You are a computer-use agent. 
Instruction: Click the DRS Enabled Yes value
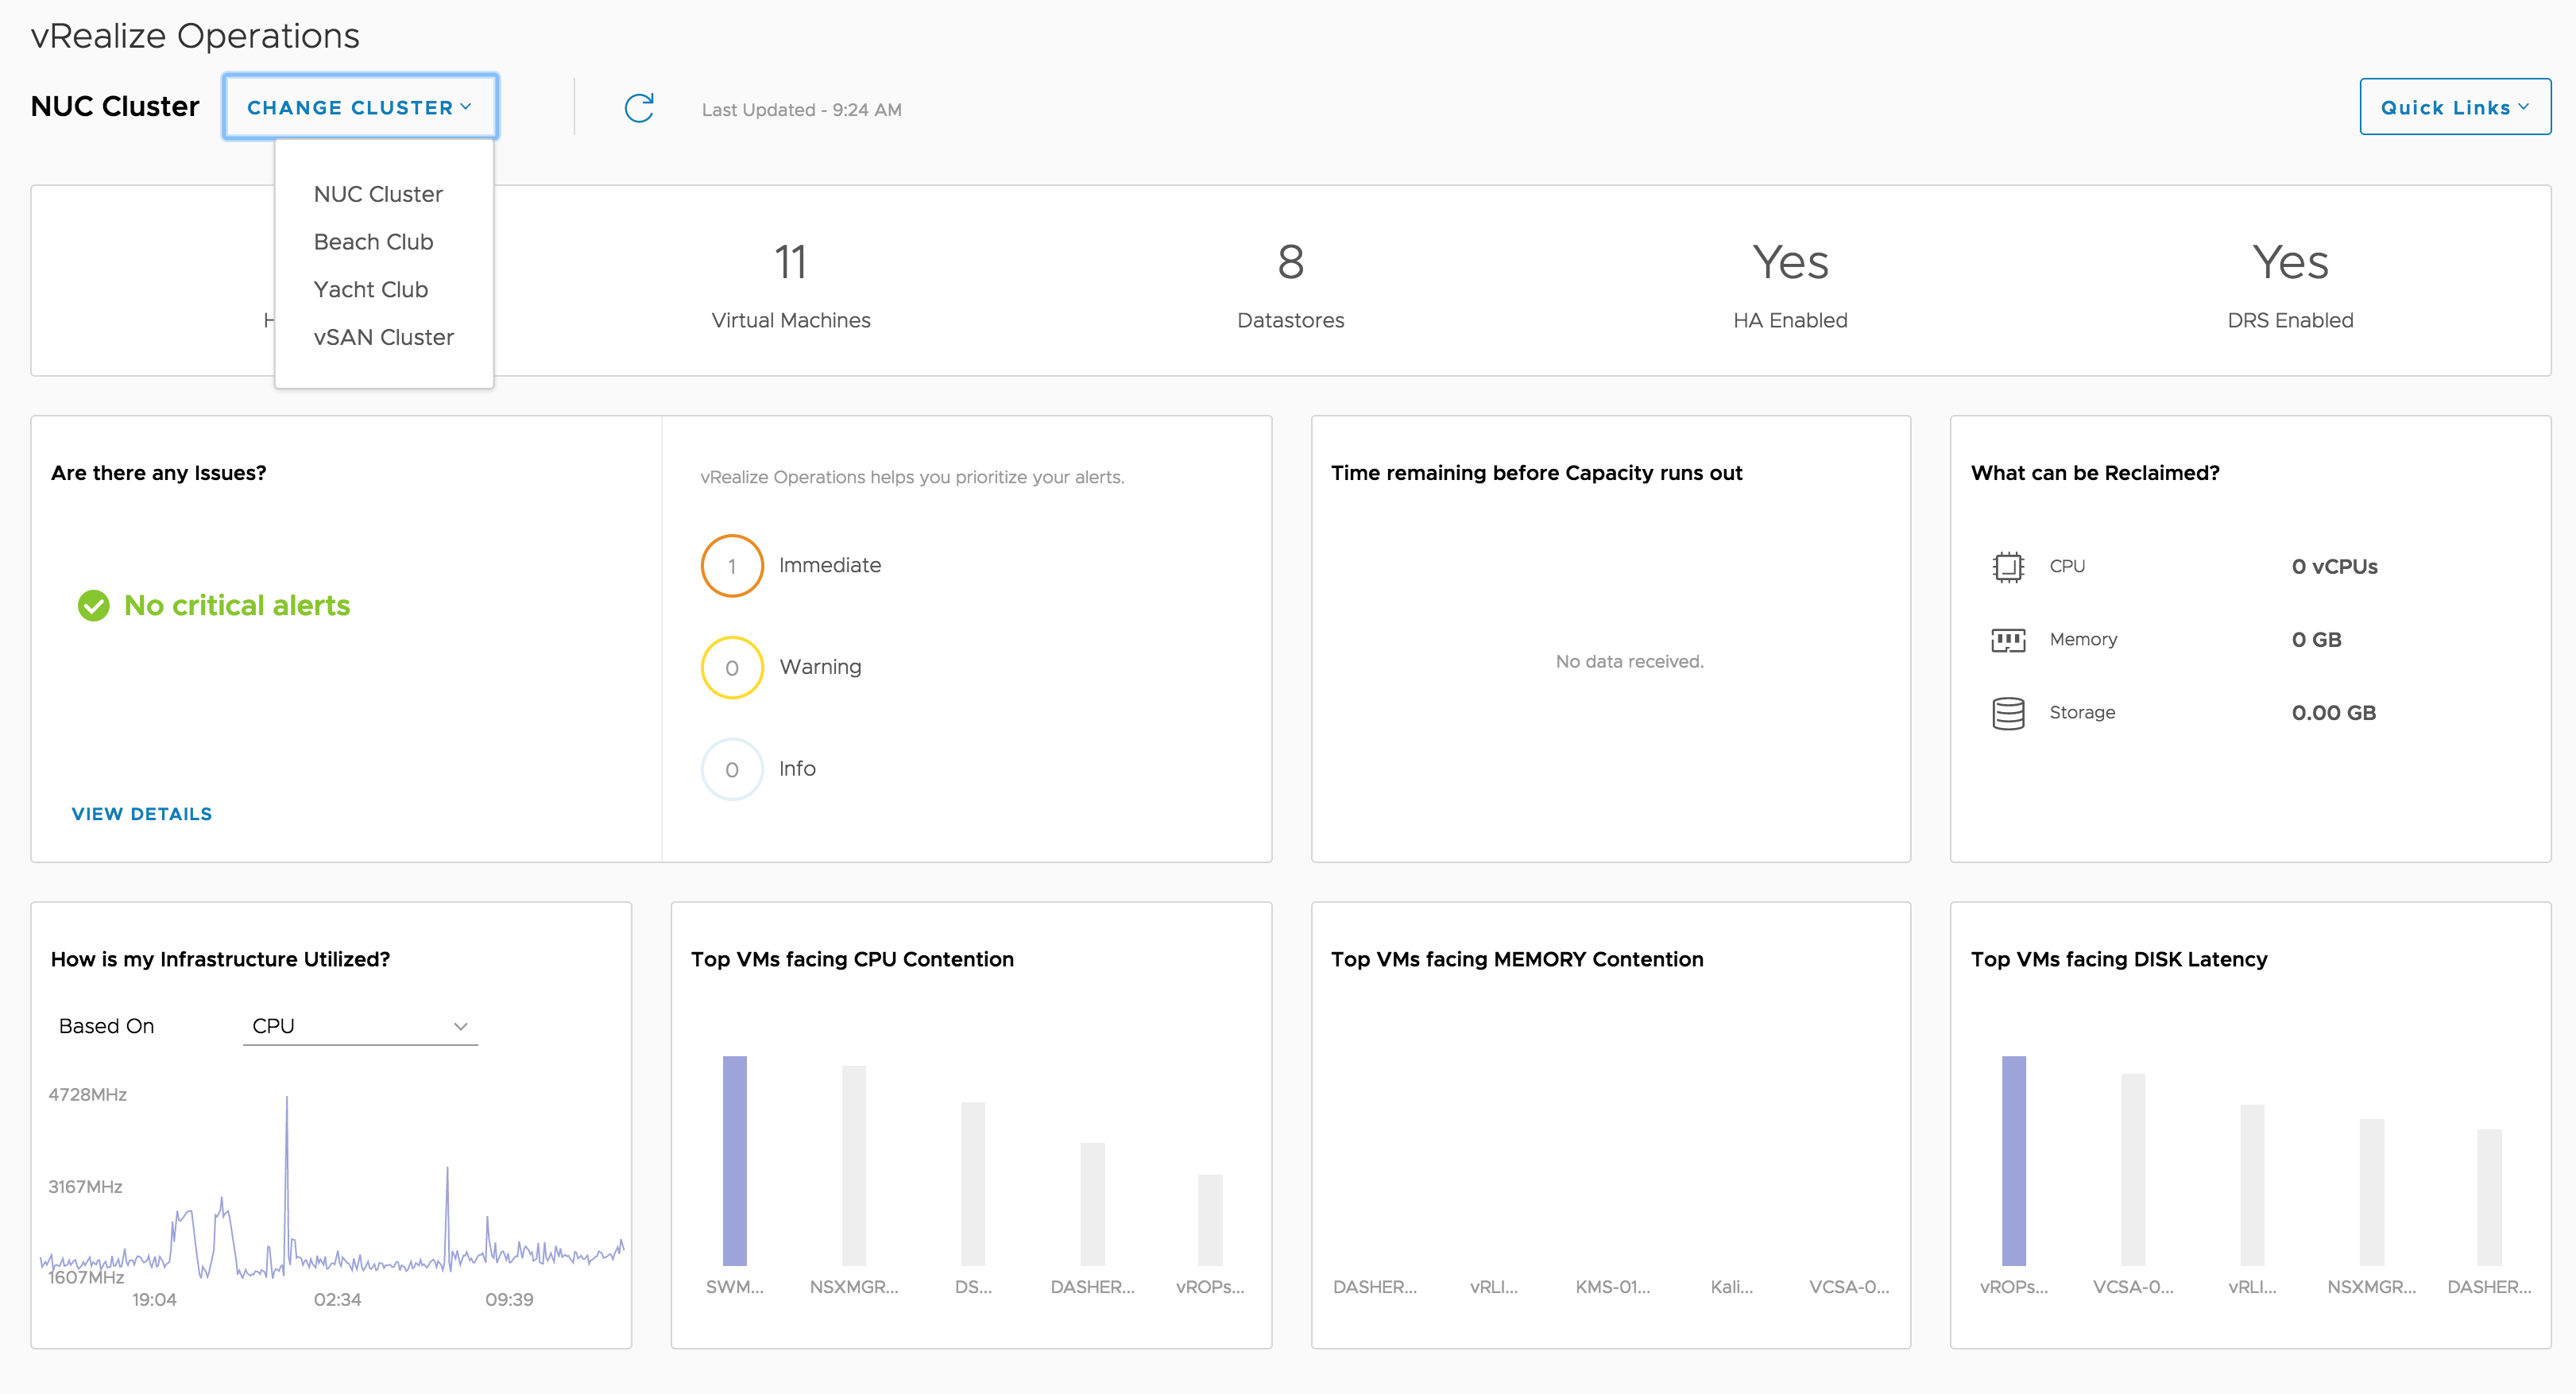click(x=2290, y=262)
